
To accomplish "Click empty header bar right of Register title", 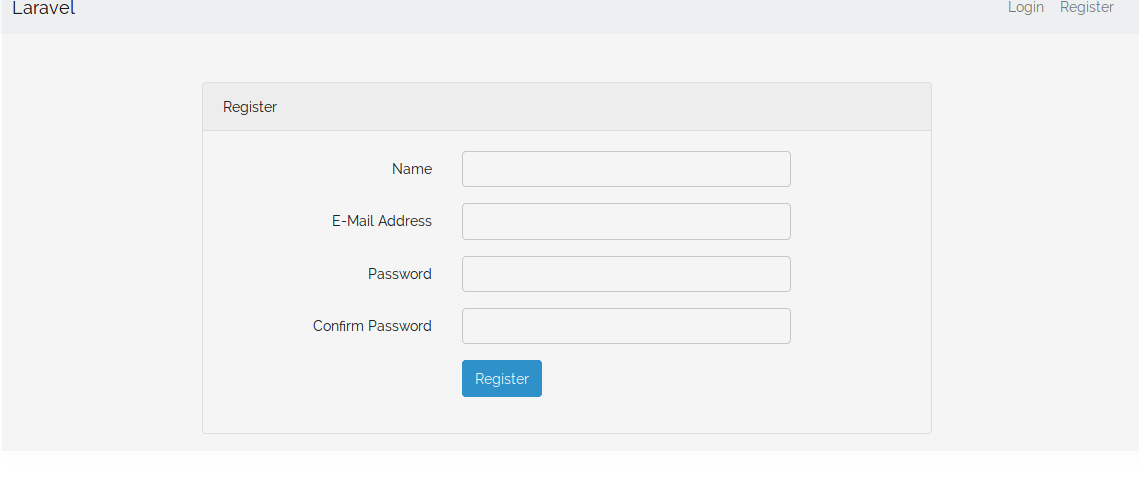I will [x=600, y=107].
